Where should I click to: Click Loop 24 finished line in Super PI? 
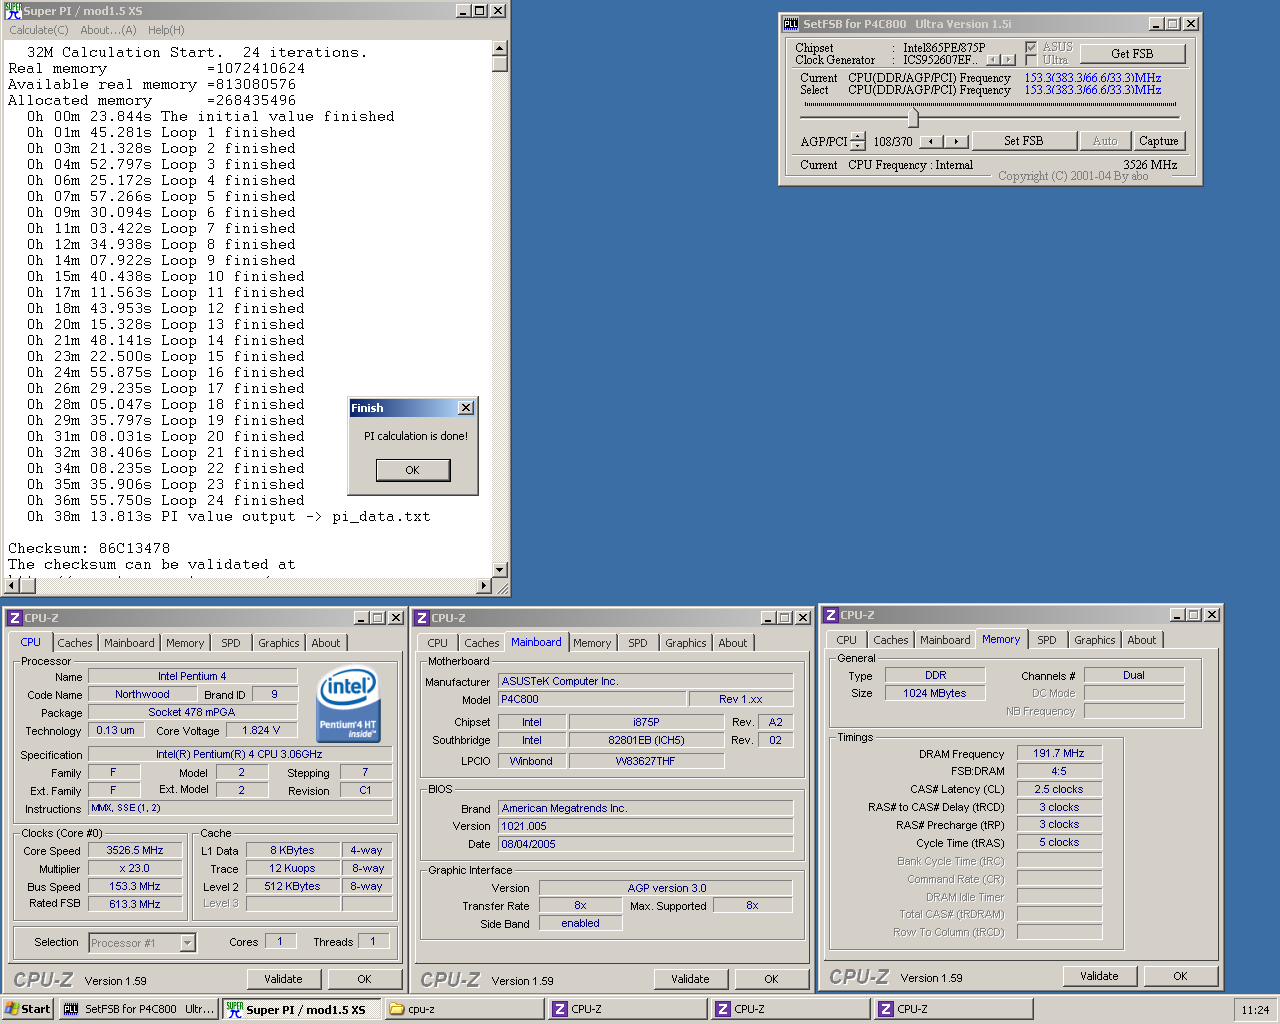[x=166, y=500]
